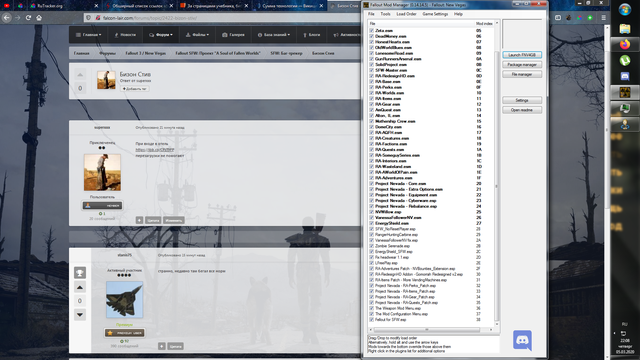640x360 pixels.
Task: Open the Load Order menu
Action: [407, 14]
